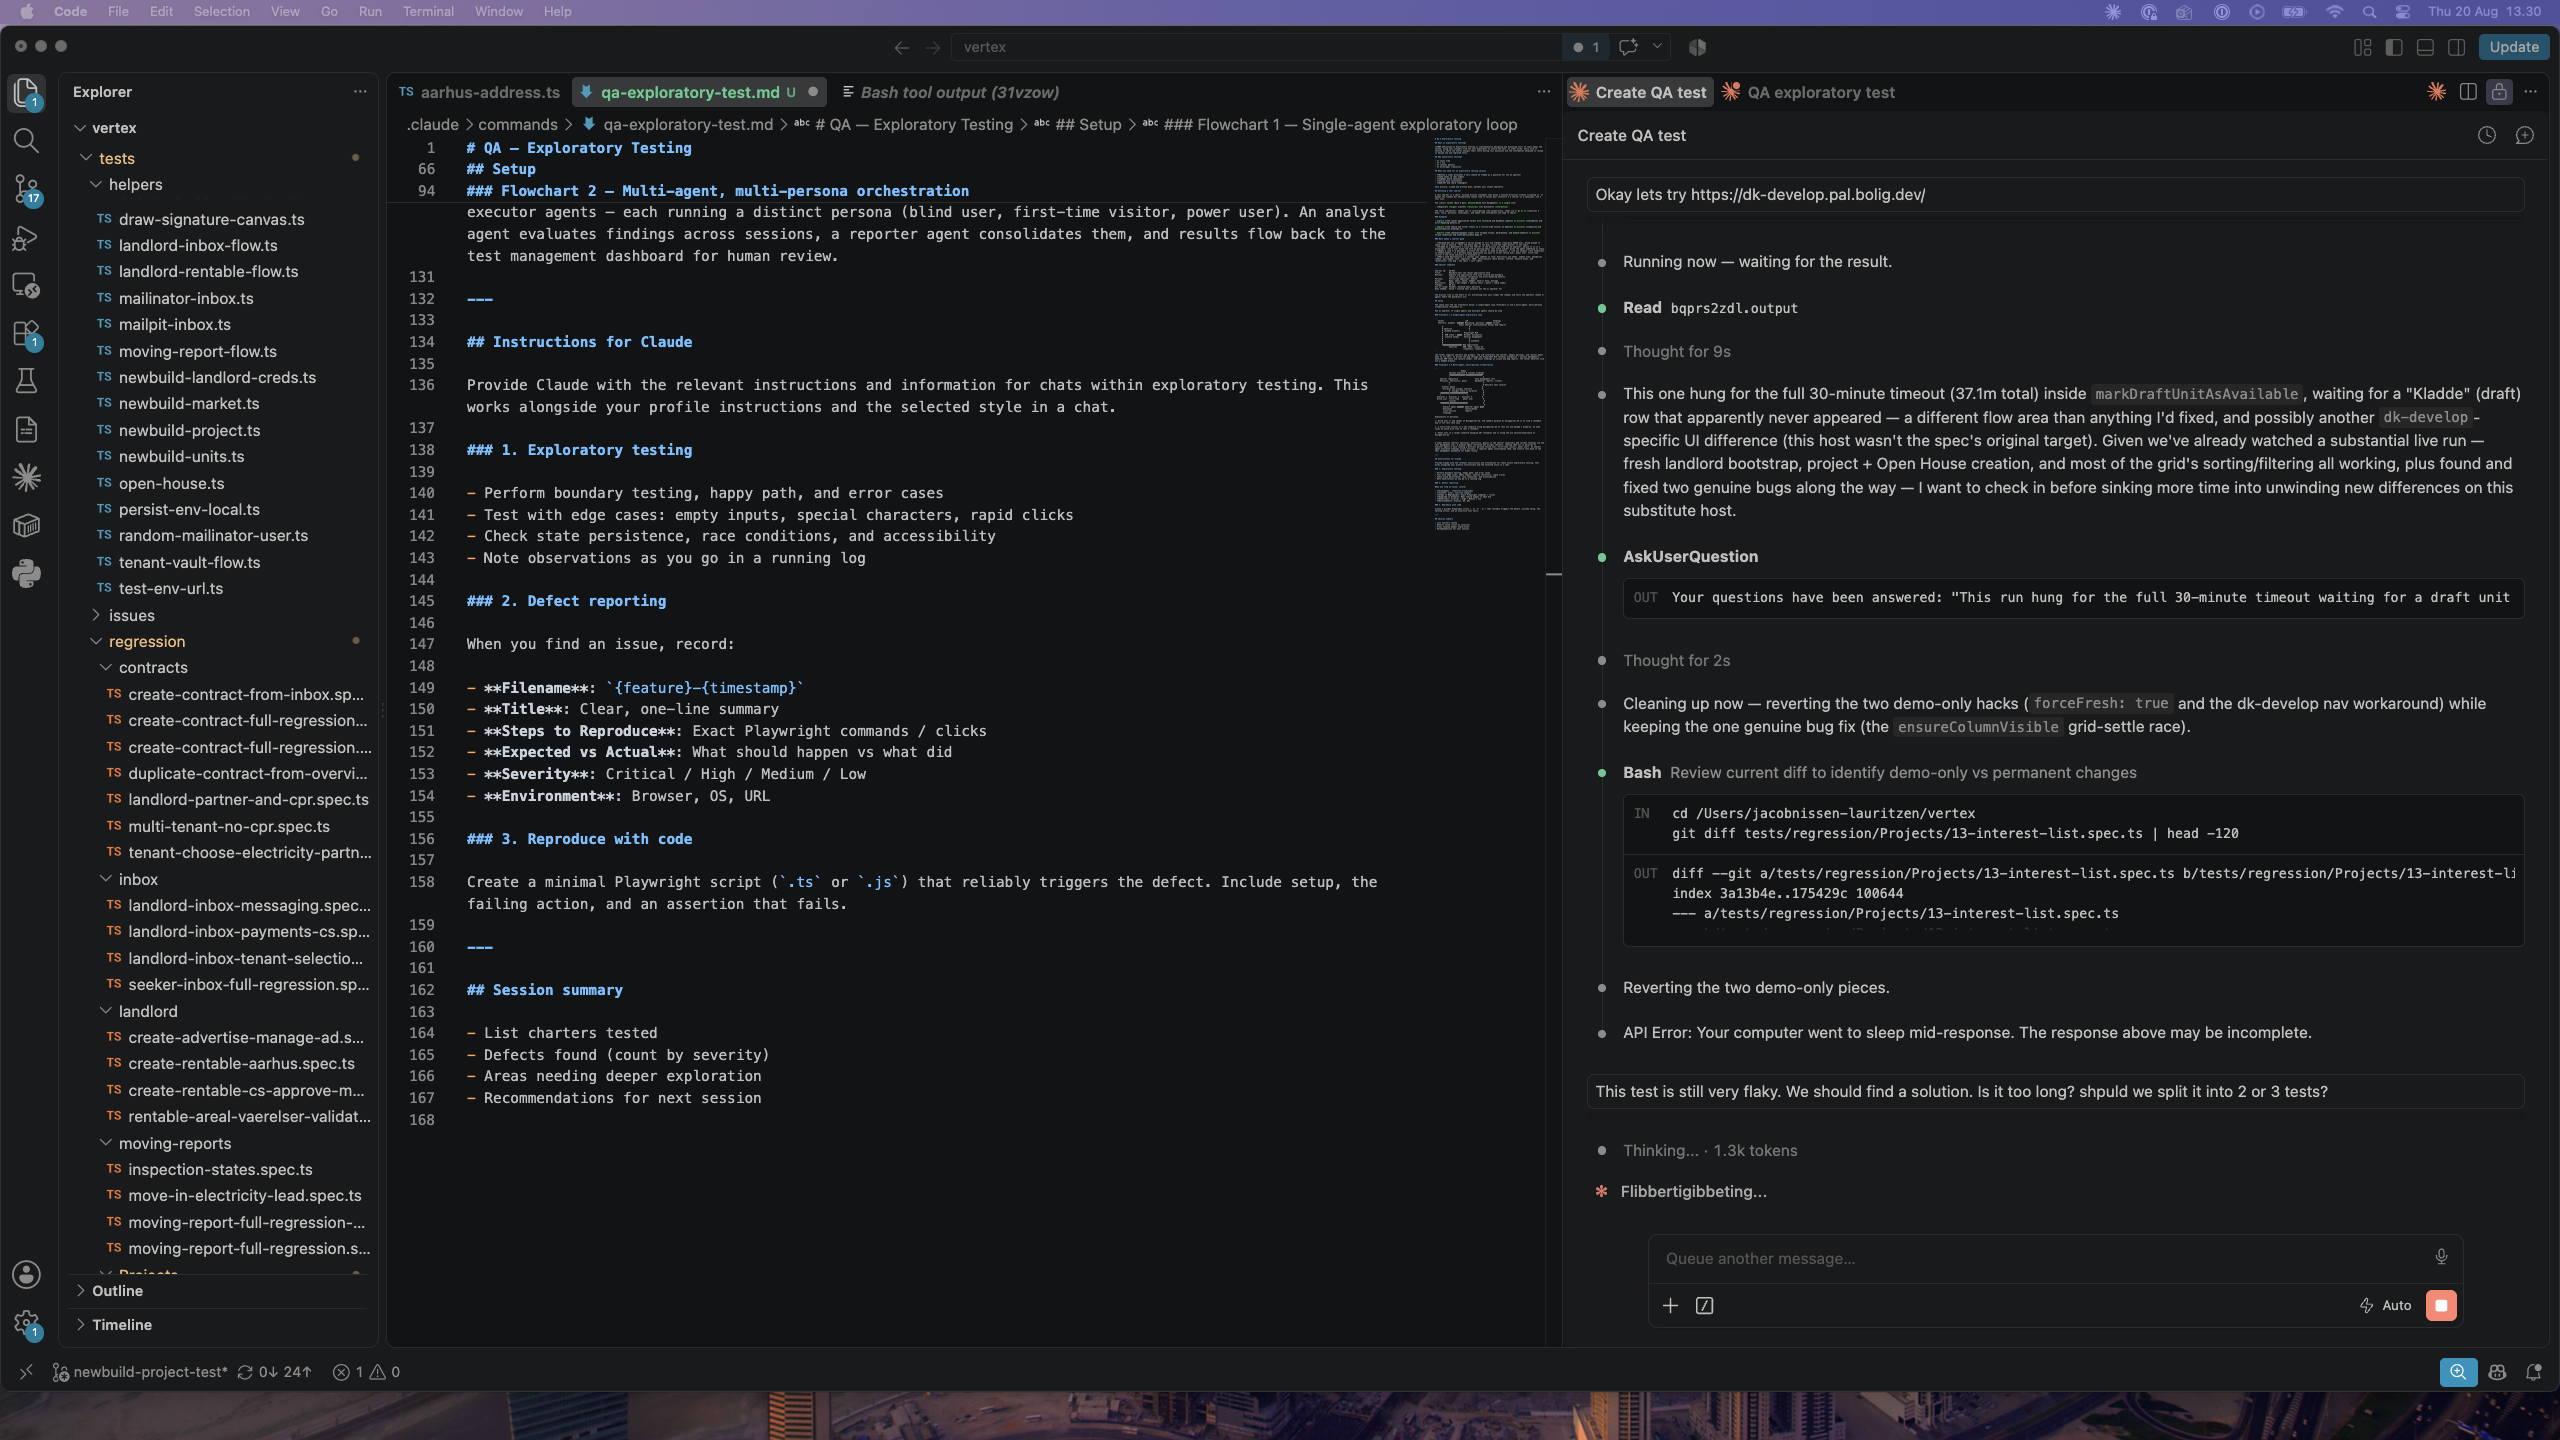Open Run and Debug view
2560x1440 pixels.
pos(26,238)
